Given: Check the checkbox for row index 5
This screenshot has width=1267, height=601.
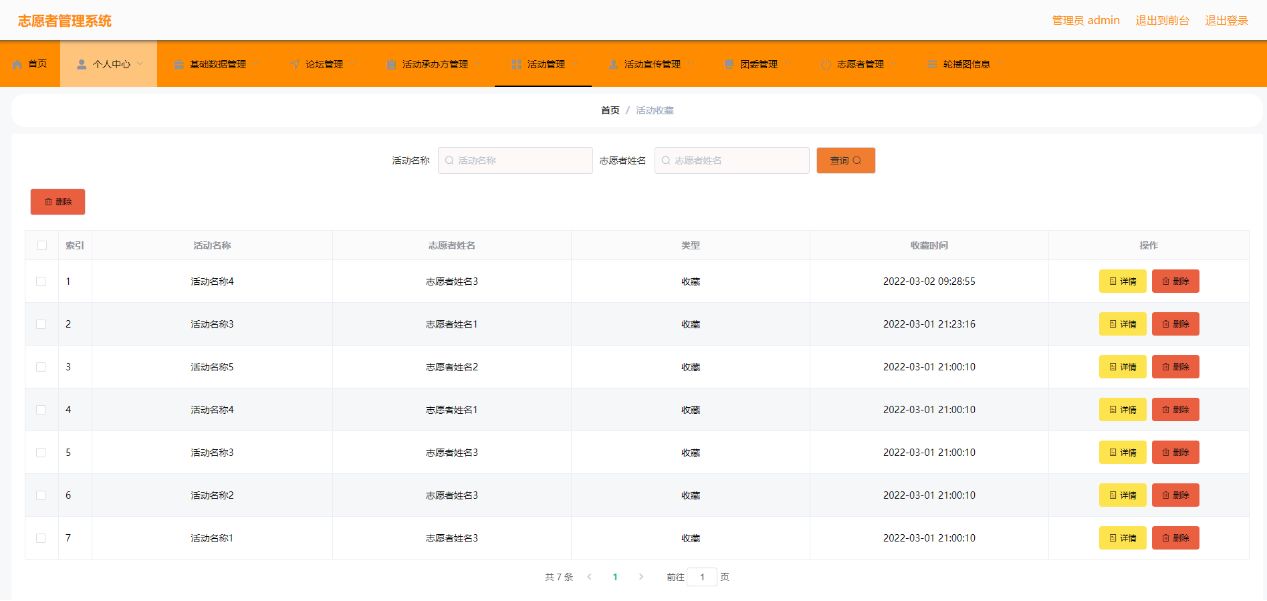Looking at the screenshot, I should pos(41,452).
